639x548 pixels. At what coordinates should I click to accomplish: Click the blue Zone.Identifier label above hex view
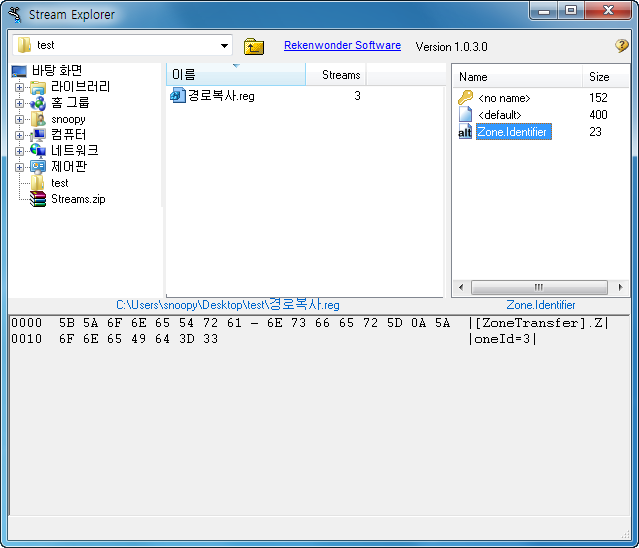(x=540, y=305)
